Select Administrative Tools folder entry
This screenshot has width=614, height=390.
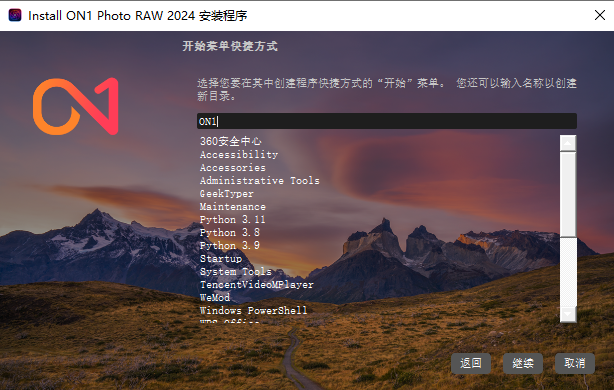pos(260,181)
